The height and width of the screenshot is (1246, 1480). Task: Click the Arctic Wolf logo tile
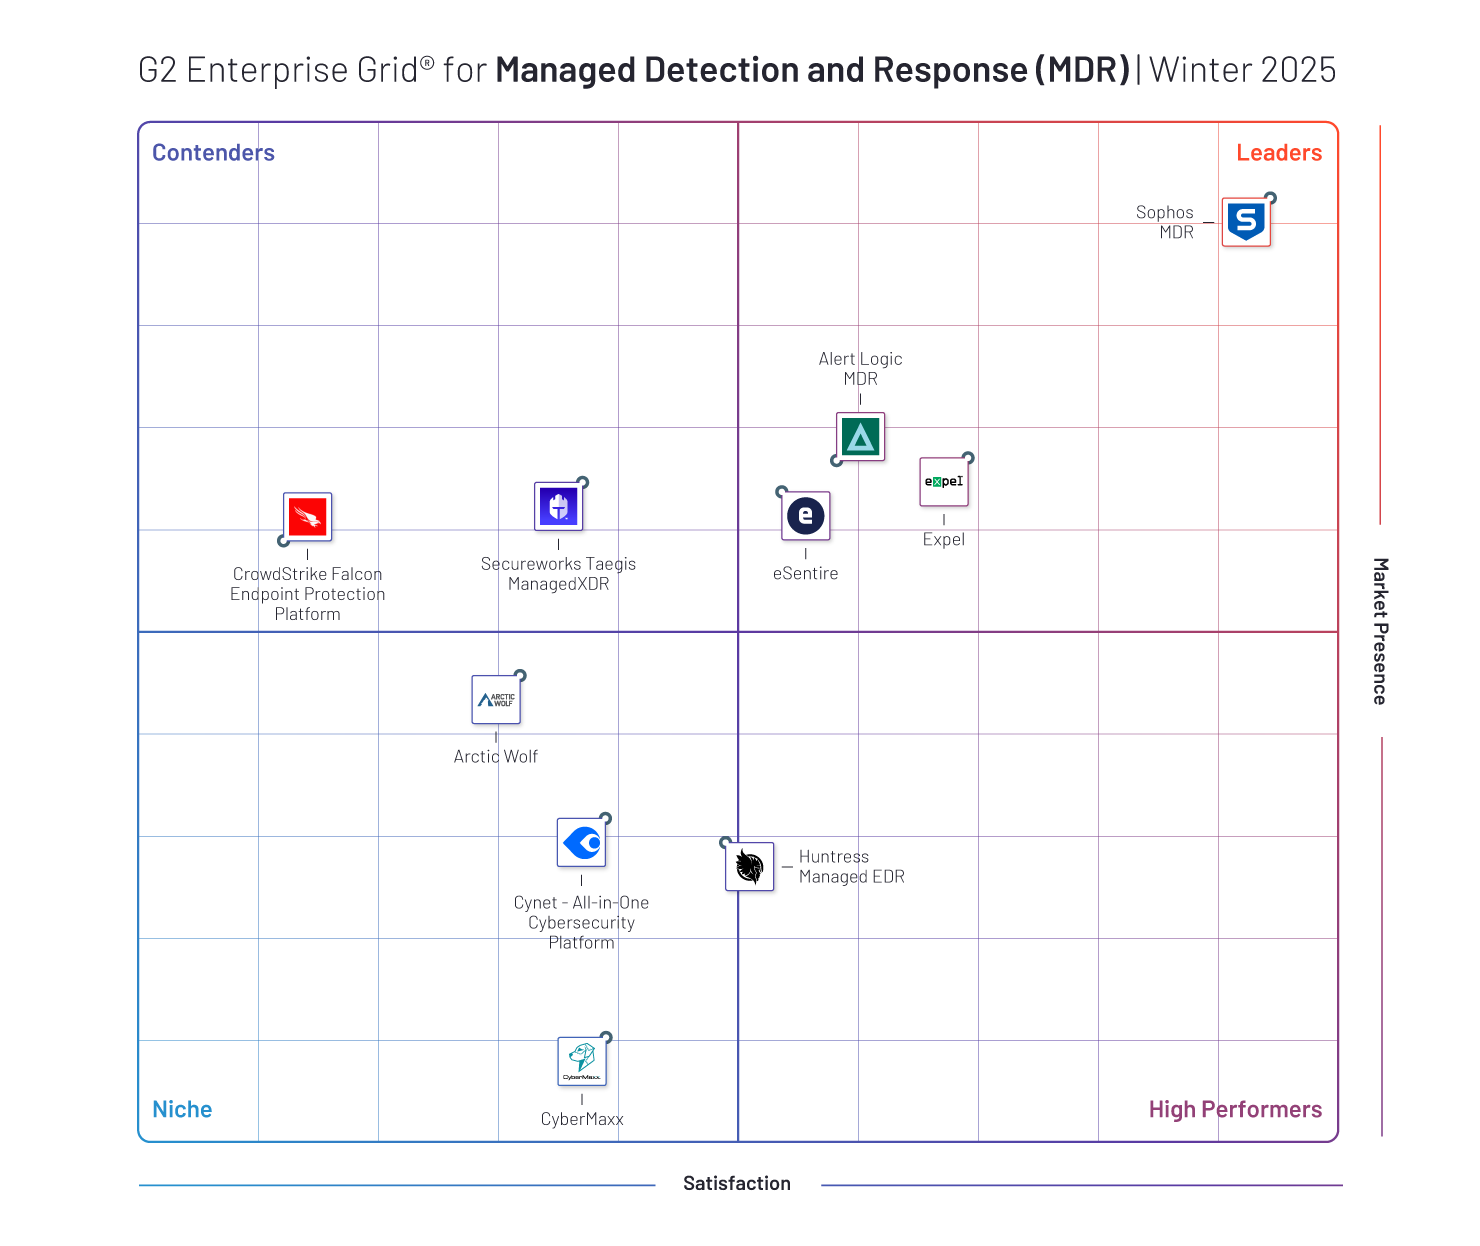[496, 700]
